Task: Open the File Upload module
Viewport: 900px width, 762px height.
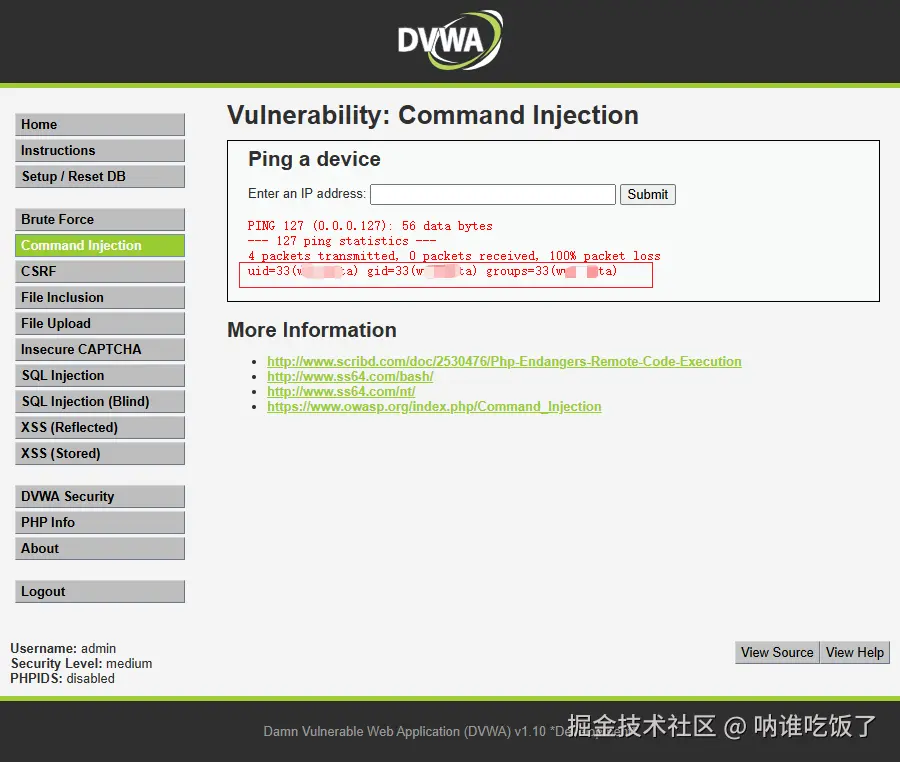Action: (100, 323)
